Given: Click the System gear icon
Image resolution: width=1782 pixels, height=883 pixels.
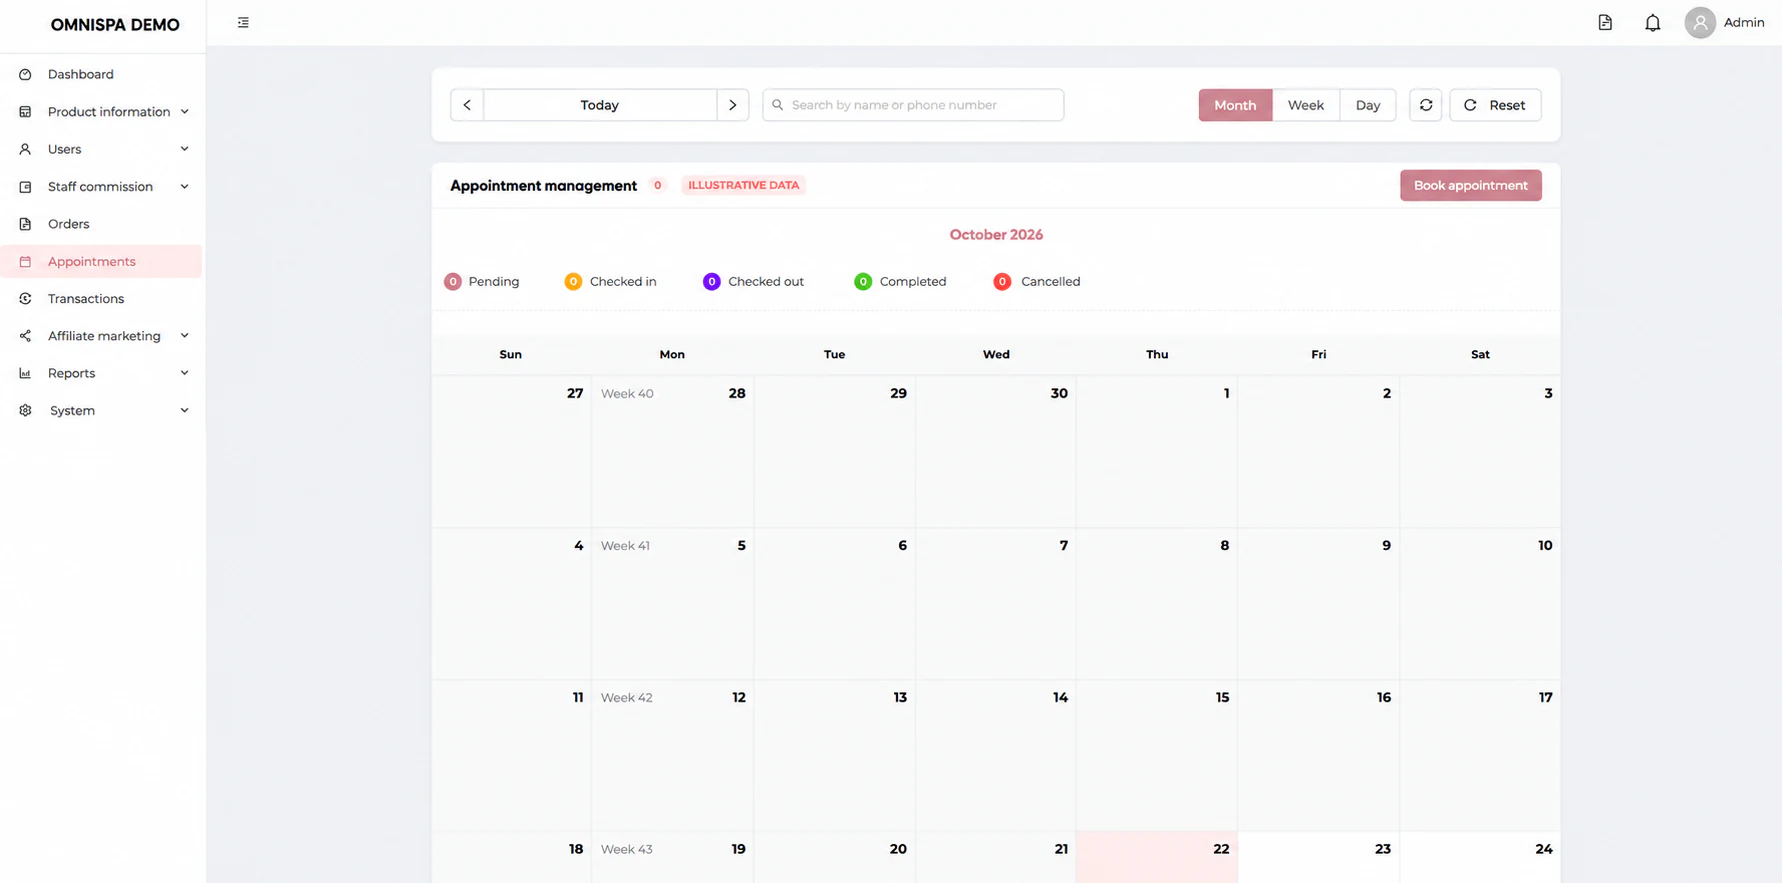Looking at the screenshot, I should pyautogui.click(x=25, y=411).
